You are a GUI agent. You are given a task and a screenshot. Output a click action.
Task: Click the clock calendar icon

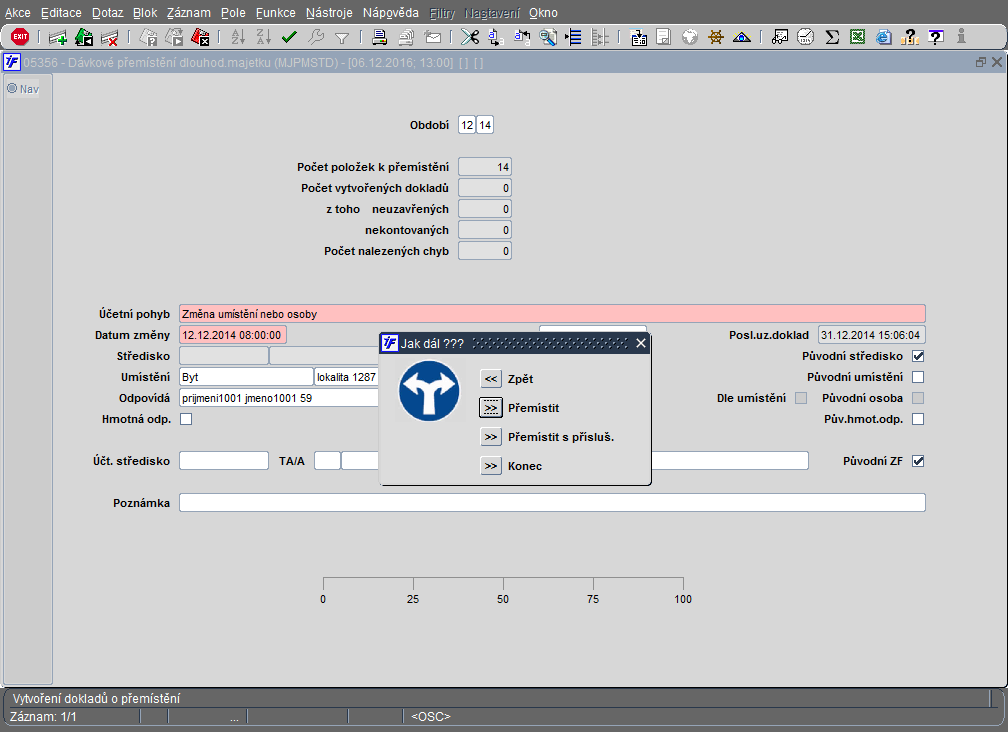coord(806,37)
